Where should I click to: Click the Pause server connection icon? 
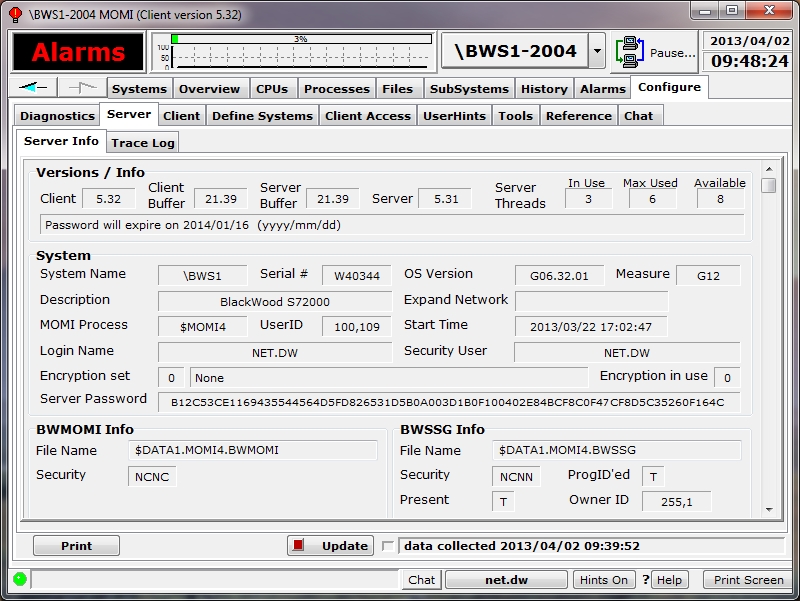pos(631,51)
